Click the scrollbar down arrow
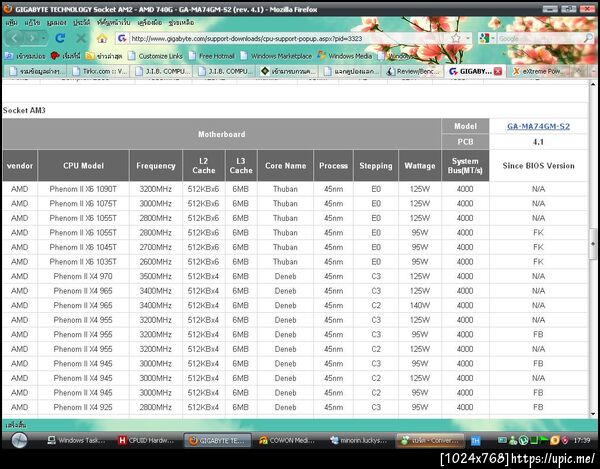The height and width of the screenshot is (469, 600). [592, 414]
